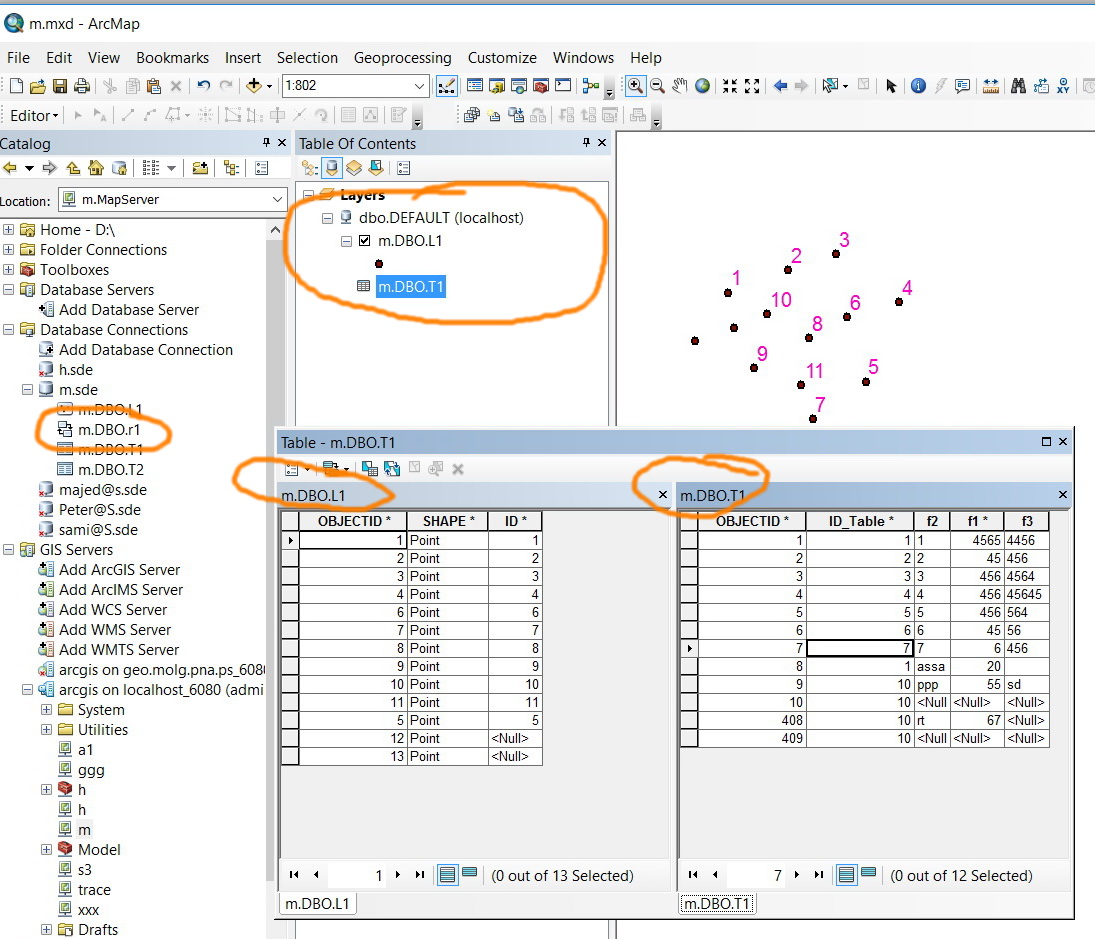Click the Go To XY icon
Screen dimensions: 1095x939
[x=1063, y=86]
